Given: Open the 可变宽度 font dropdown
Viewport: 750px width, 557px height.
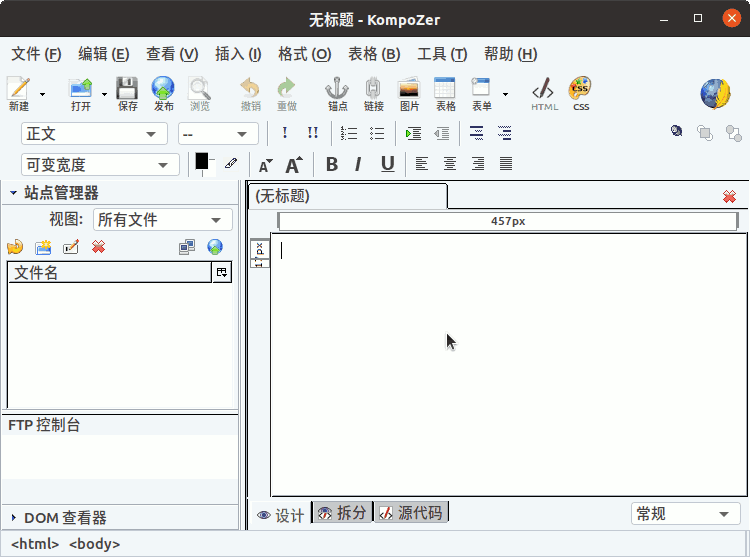Looking at the screenshot, I should click(100, 165).
